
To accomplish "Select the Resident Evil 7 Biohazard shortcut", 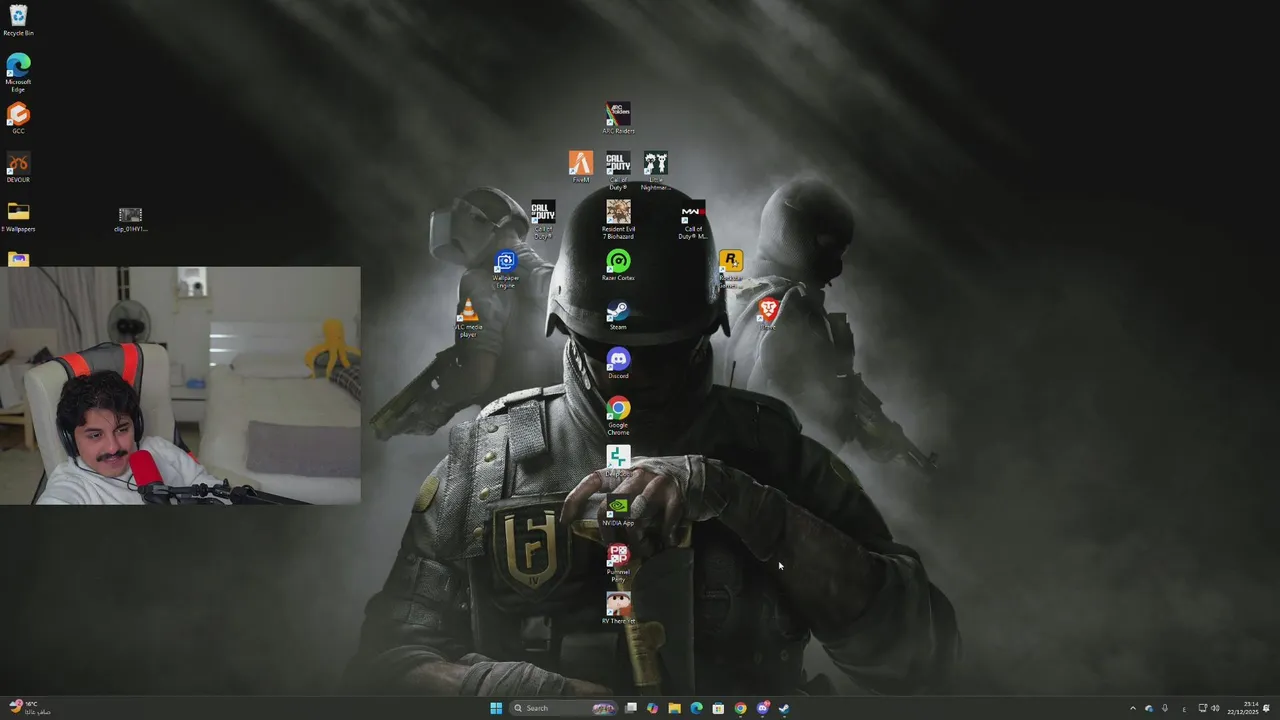I will pos(618,220).
